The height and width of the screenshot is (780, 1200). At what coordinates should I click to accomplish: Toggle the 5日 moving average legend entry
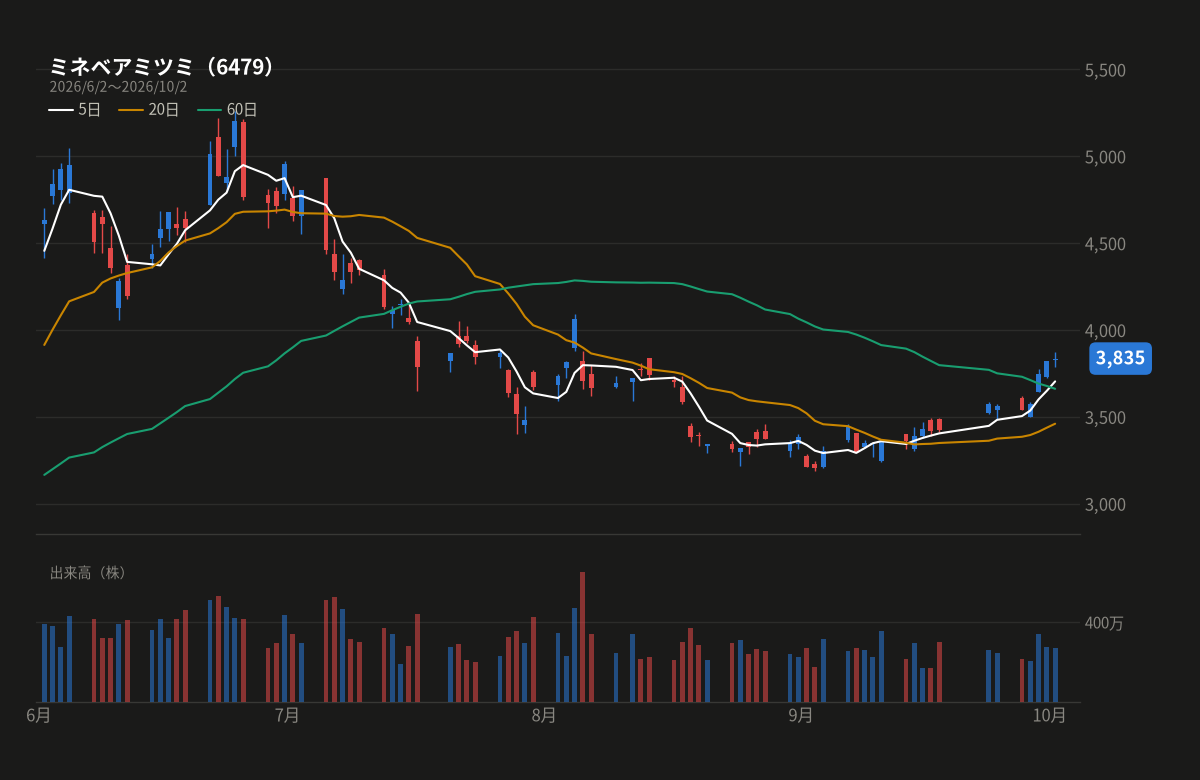75,109
